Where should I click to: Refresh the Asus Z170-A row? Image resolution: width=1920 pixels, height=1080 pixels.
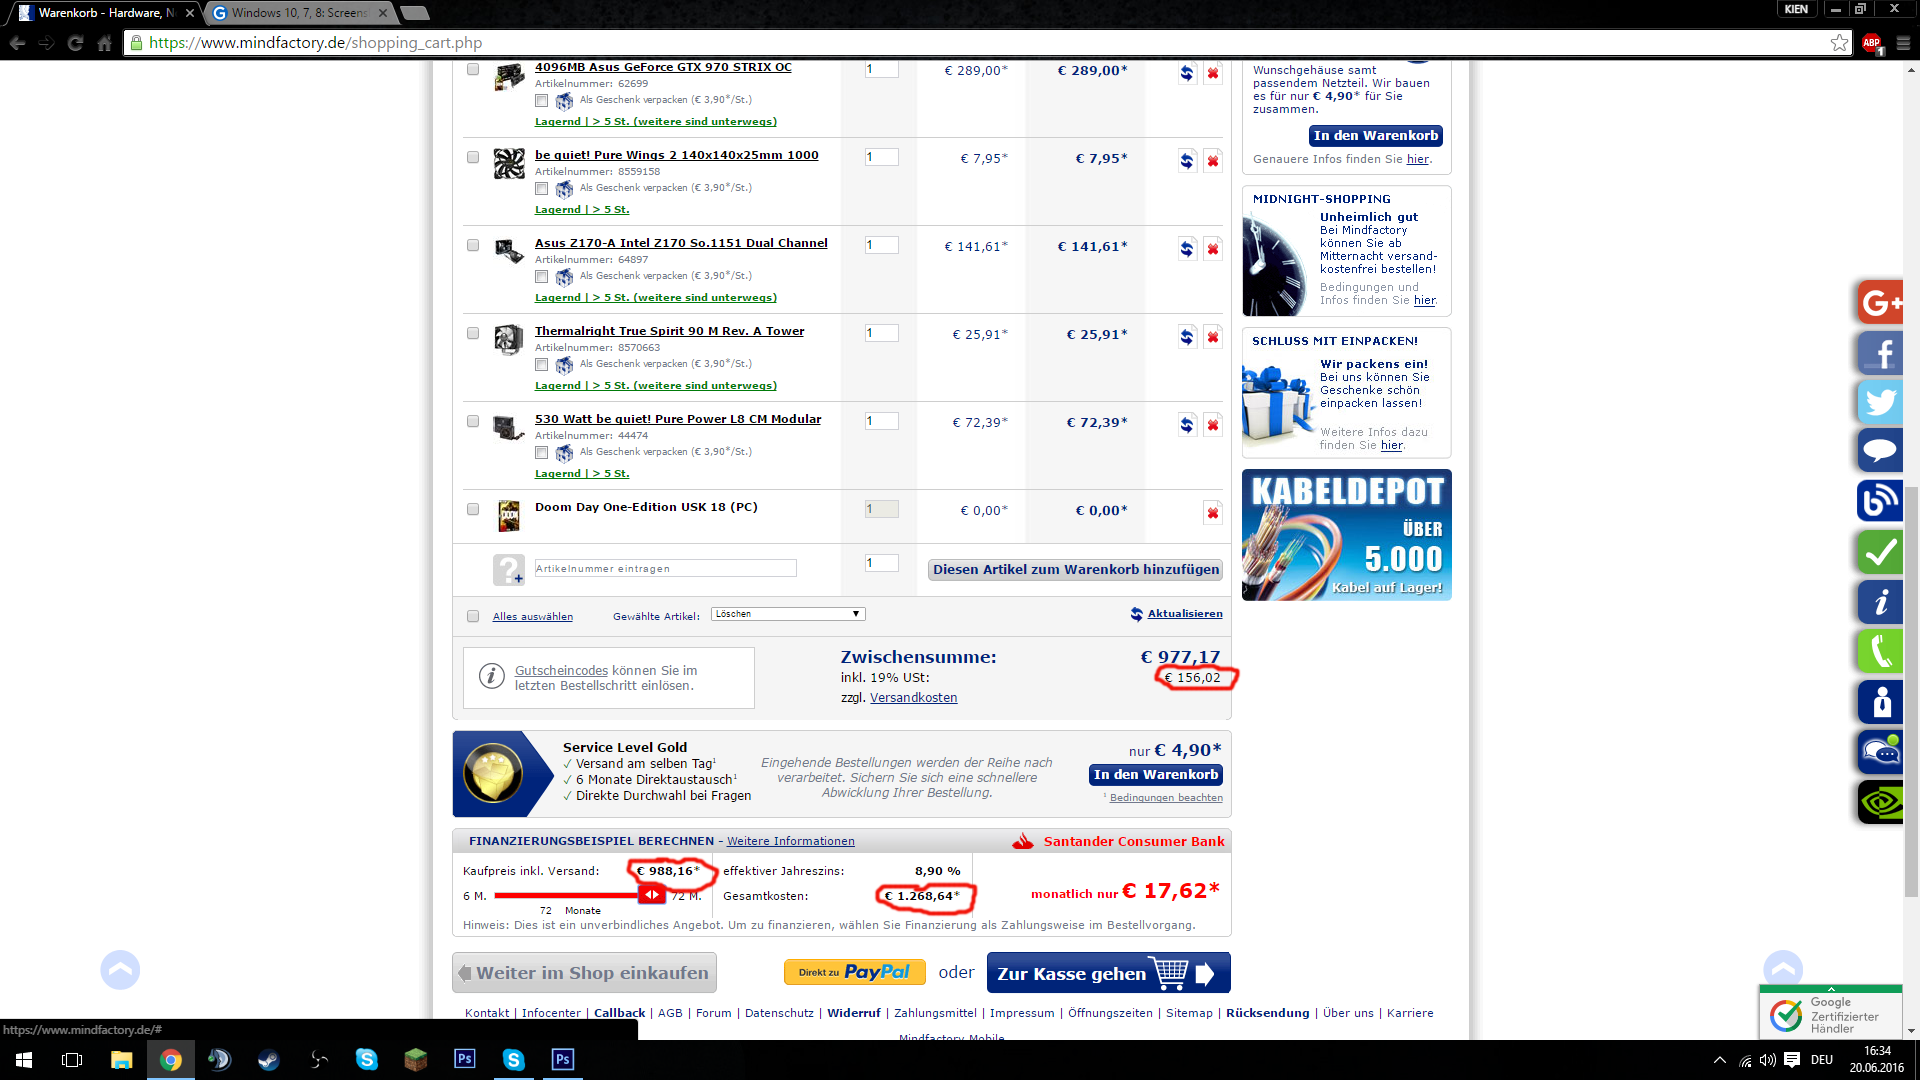click(x=1186, y=249)
